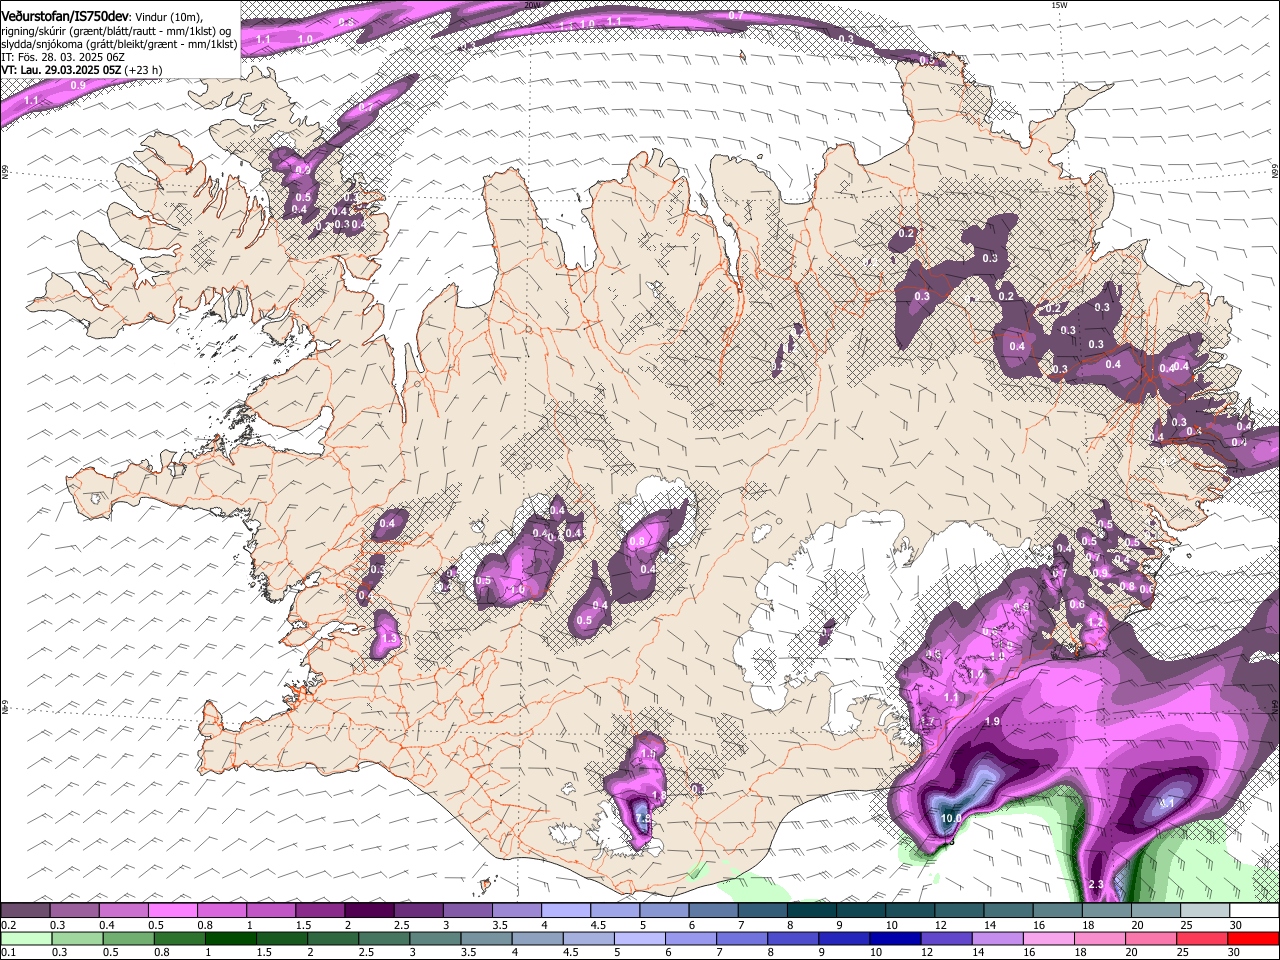The height and width of the screenshot is (960, 1280).
Task: Pick the upper legend swatch labelled 0.2
Action: point(25,911)
